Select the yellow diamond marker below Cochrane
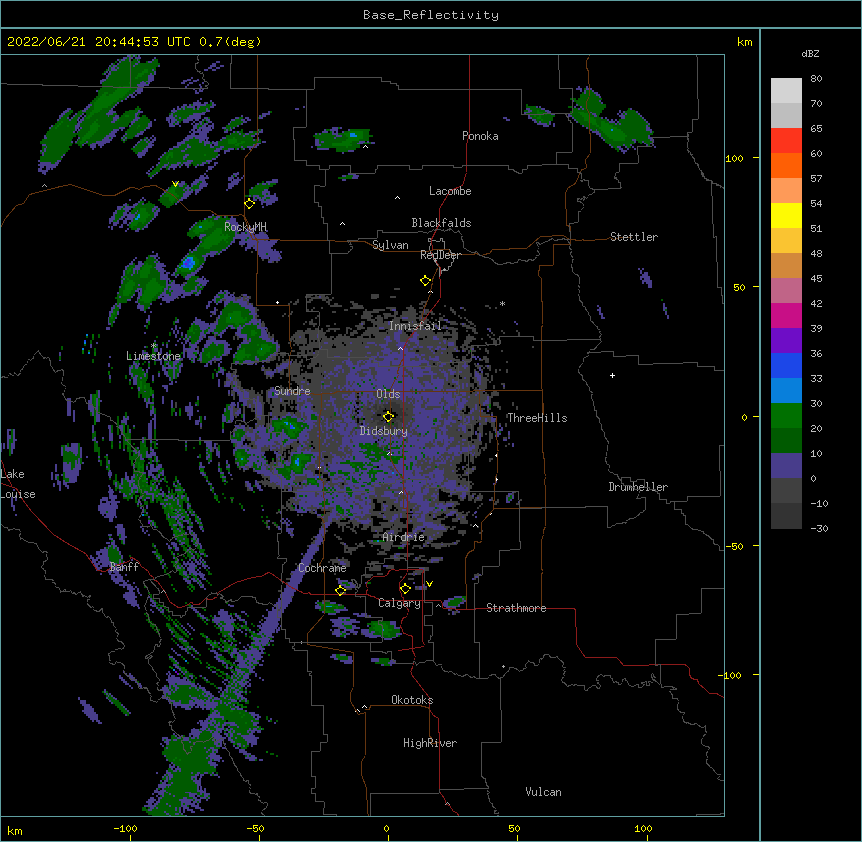Viewport: 862px width, 842px height. pos(340,591)
